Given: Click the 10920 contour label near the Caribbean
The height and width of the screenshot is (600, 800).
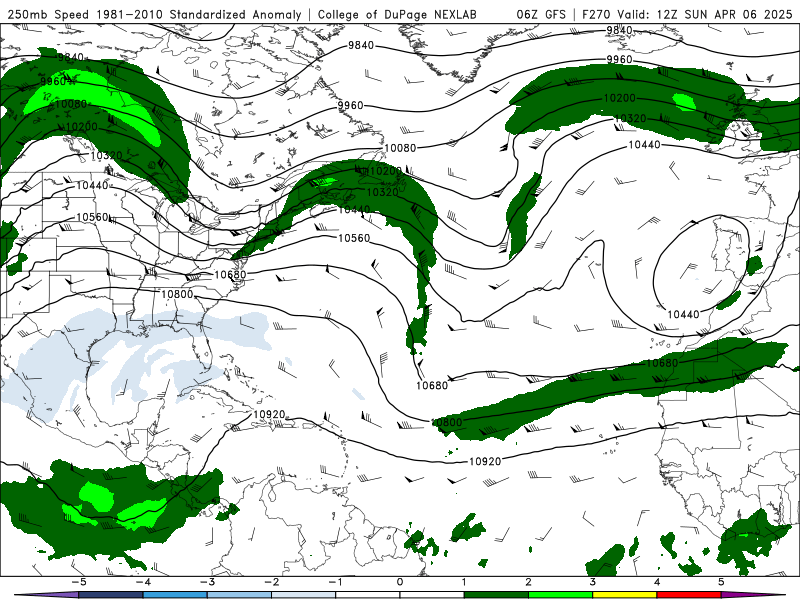Looking at the screenshot, I should 269,414.
